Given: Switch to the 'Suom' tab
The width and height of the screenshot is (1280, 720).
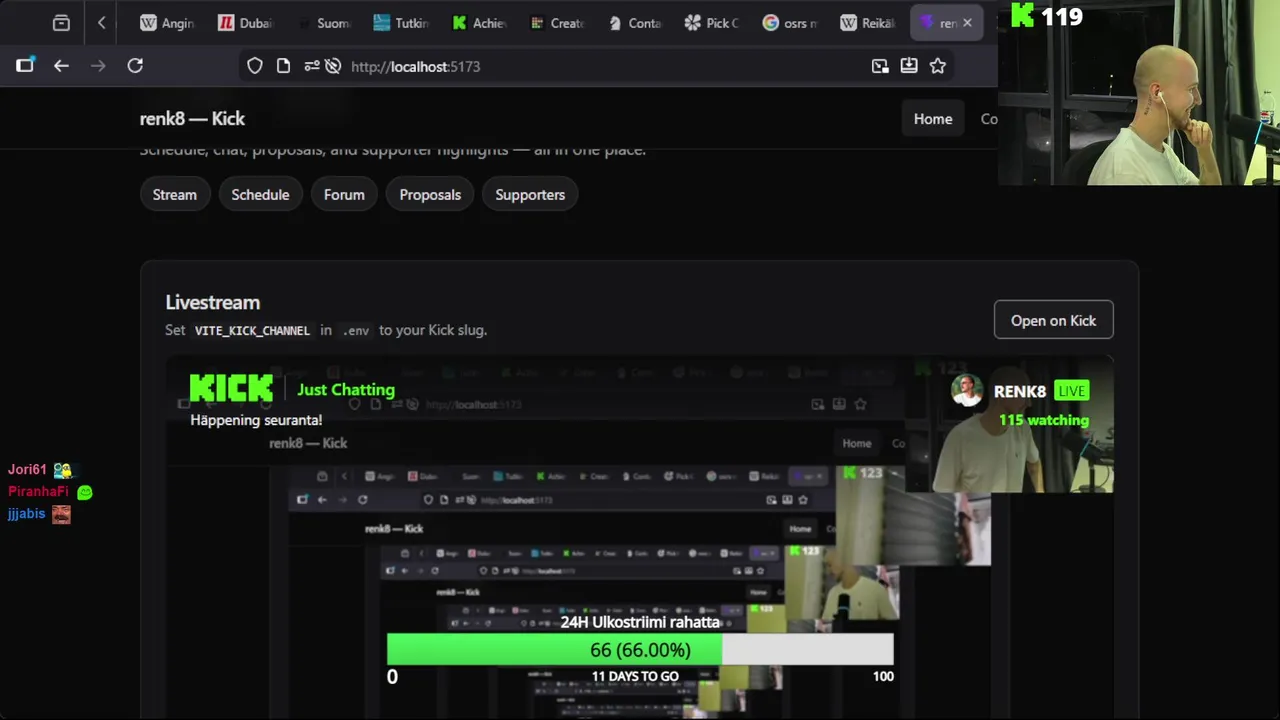Looking at the screenshot, I should [323, 23].
